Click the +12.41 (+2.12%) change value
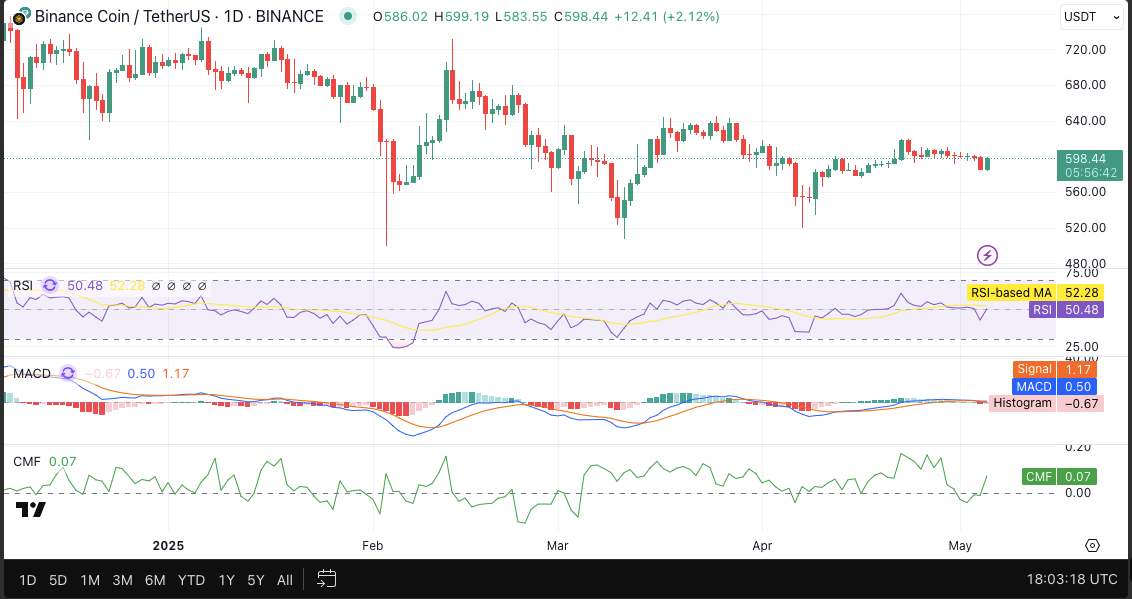The width and height of the screenshot is (1132, 599). (x=666, y=16)
